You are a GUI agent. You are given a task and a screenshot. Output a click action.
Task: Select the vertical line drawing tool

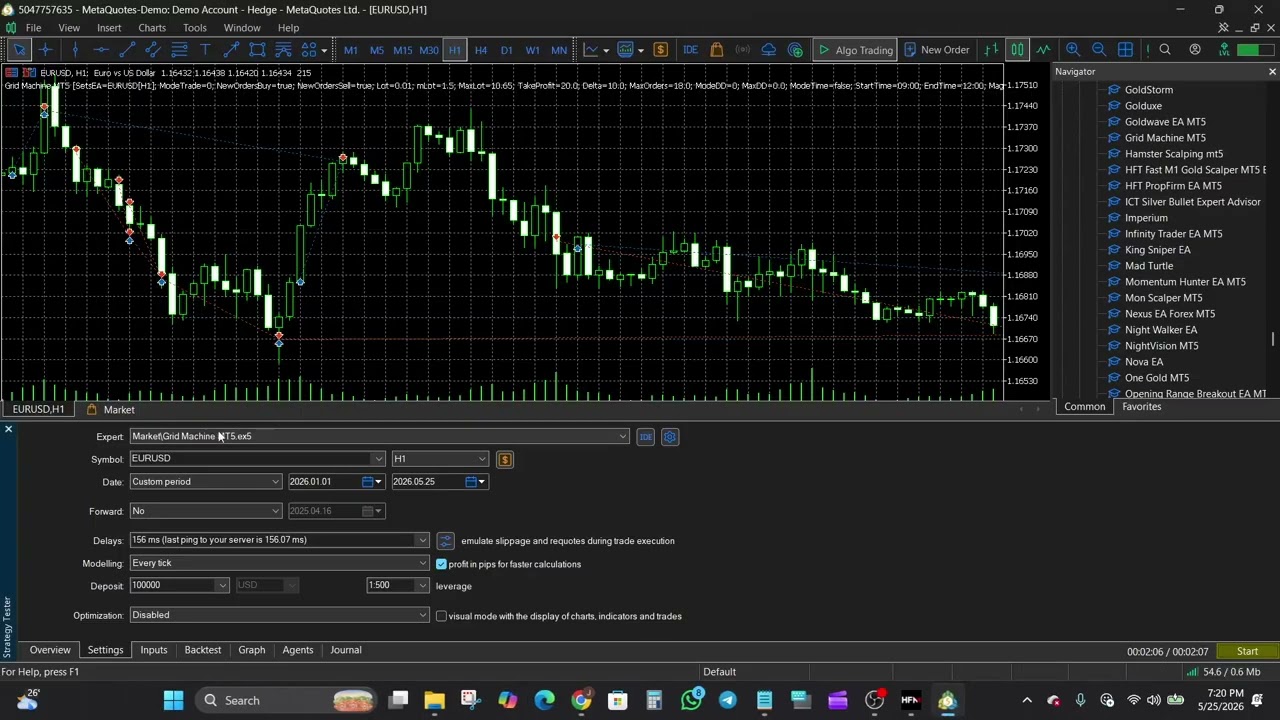point(74,50)
